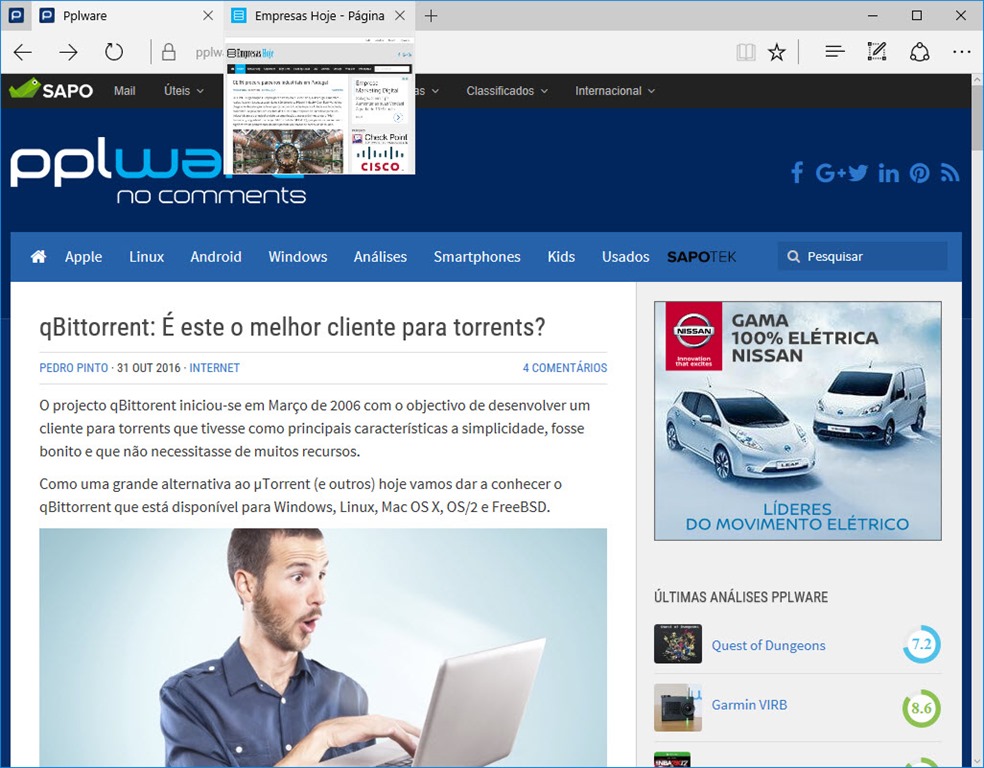Open the 4 Comentários link

[564, 368]
